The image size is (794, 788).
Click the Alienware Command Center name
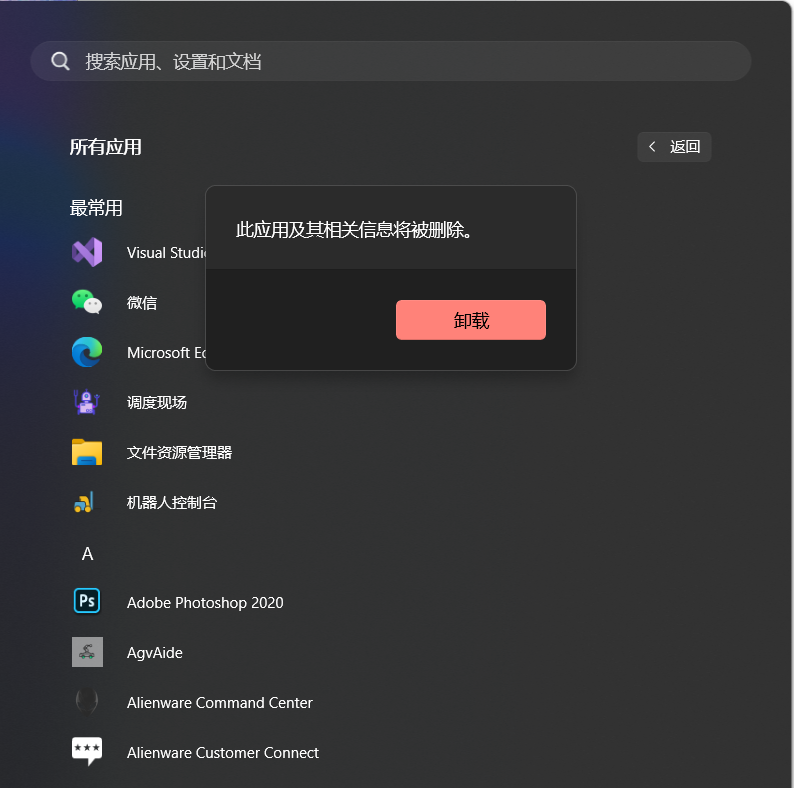click(x=220, y=702)
